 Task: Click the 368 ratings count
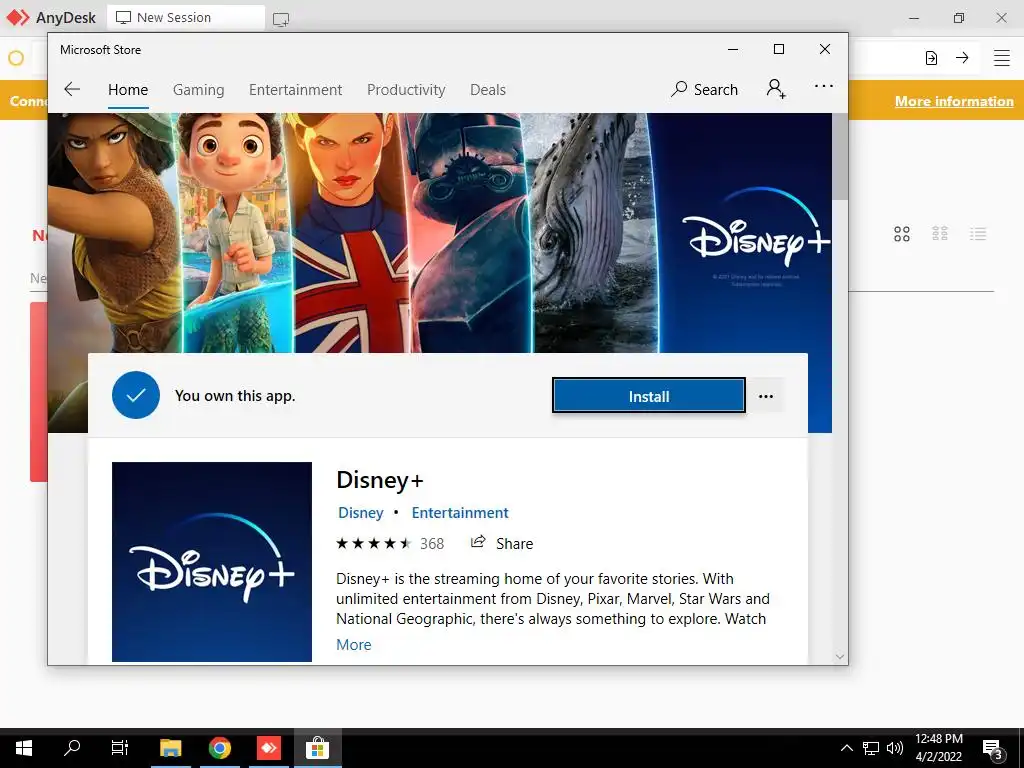point(432,543)
